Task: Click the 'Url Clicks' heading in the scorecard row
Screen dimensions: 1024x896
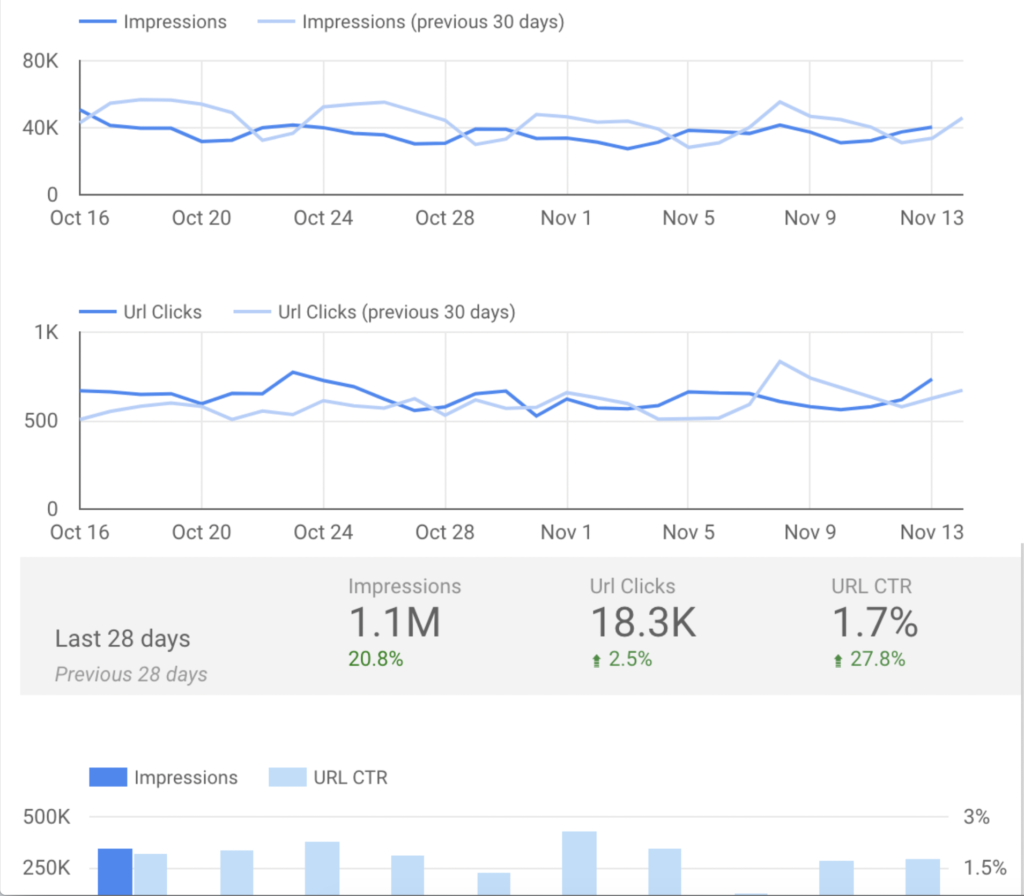Action: (632, 586)
